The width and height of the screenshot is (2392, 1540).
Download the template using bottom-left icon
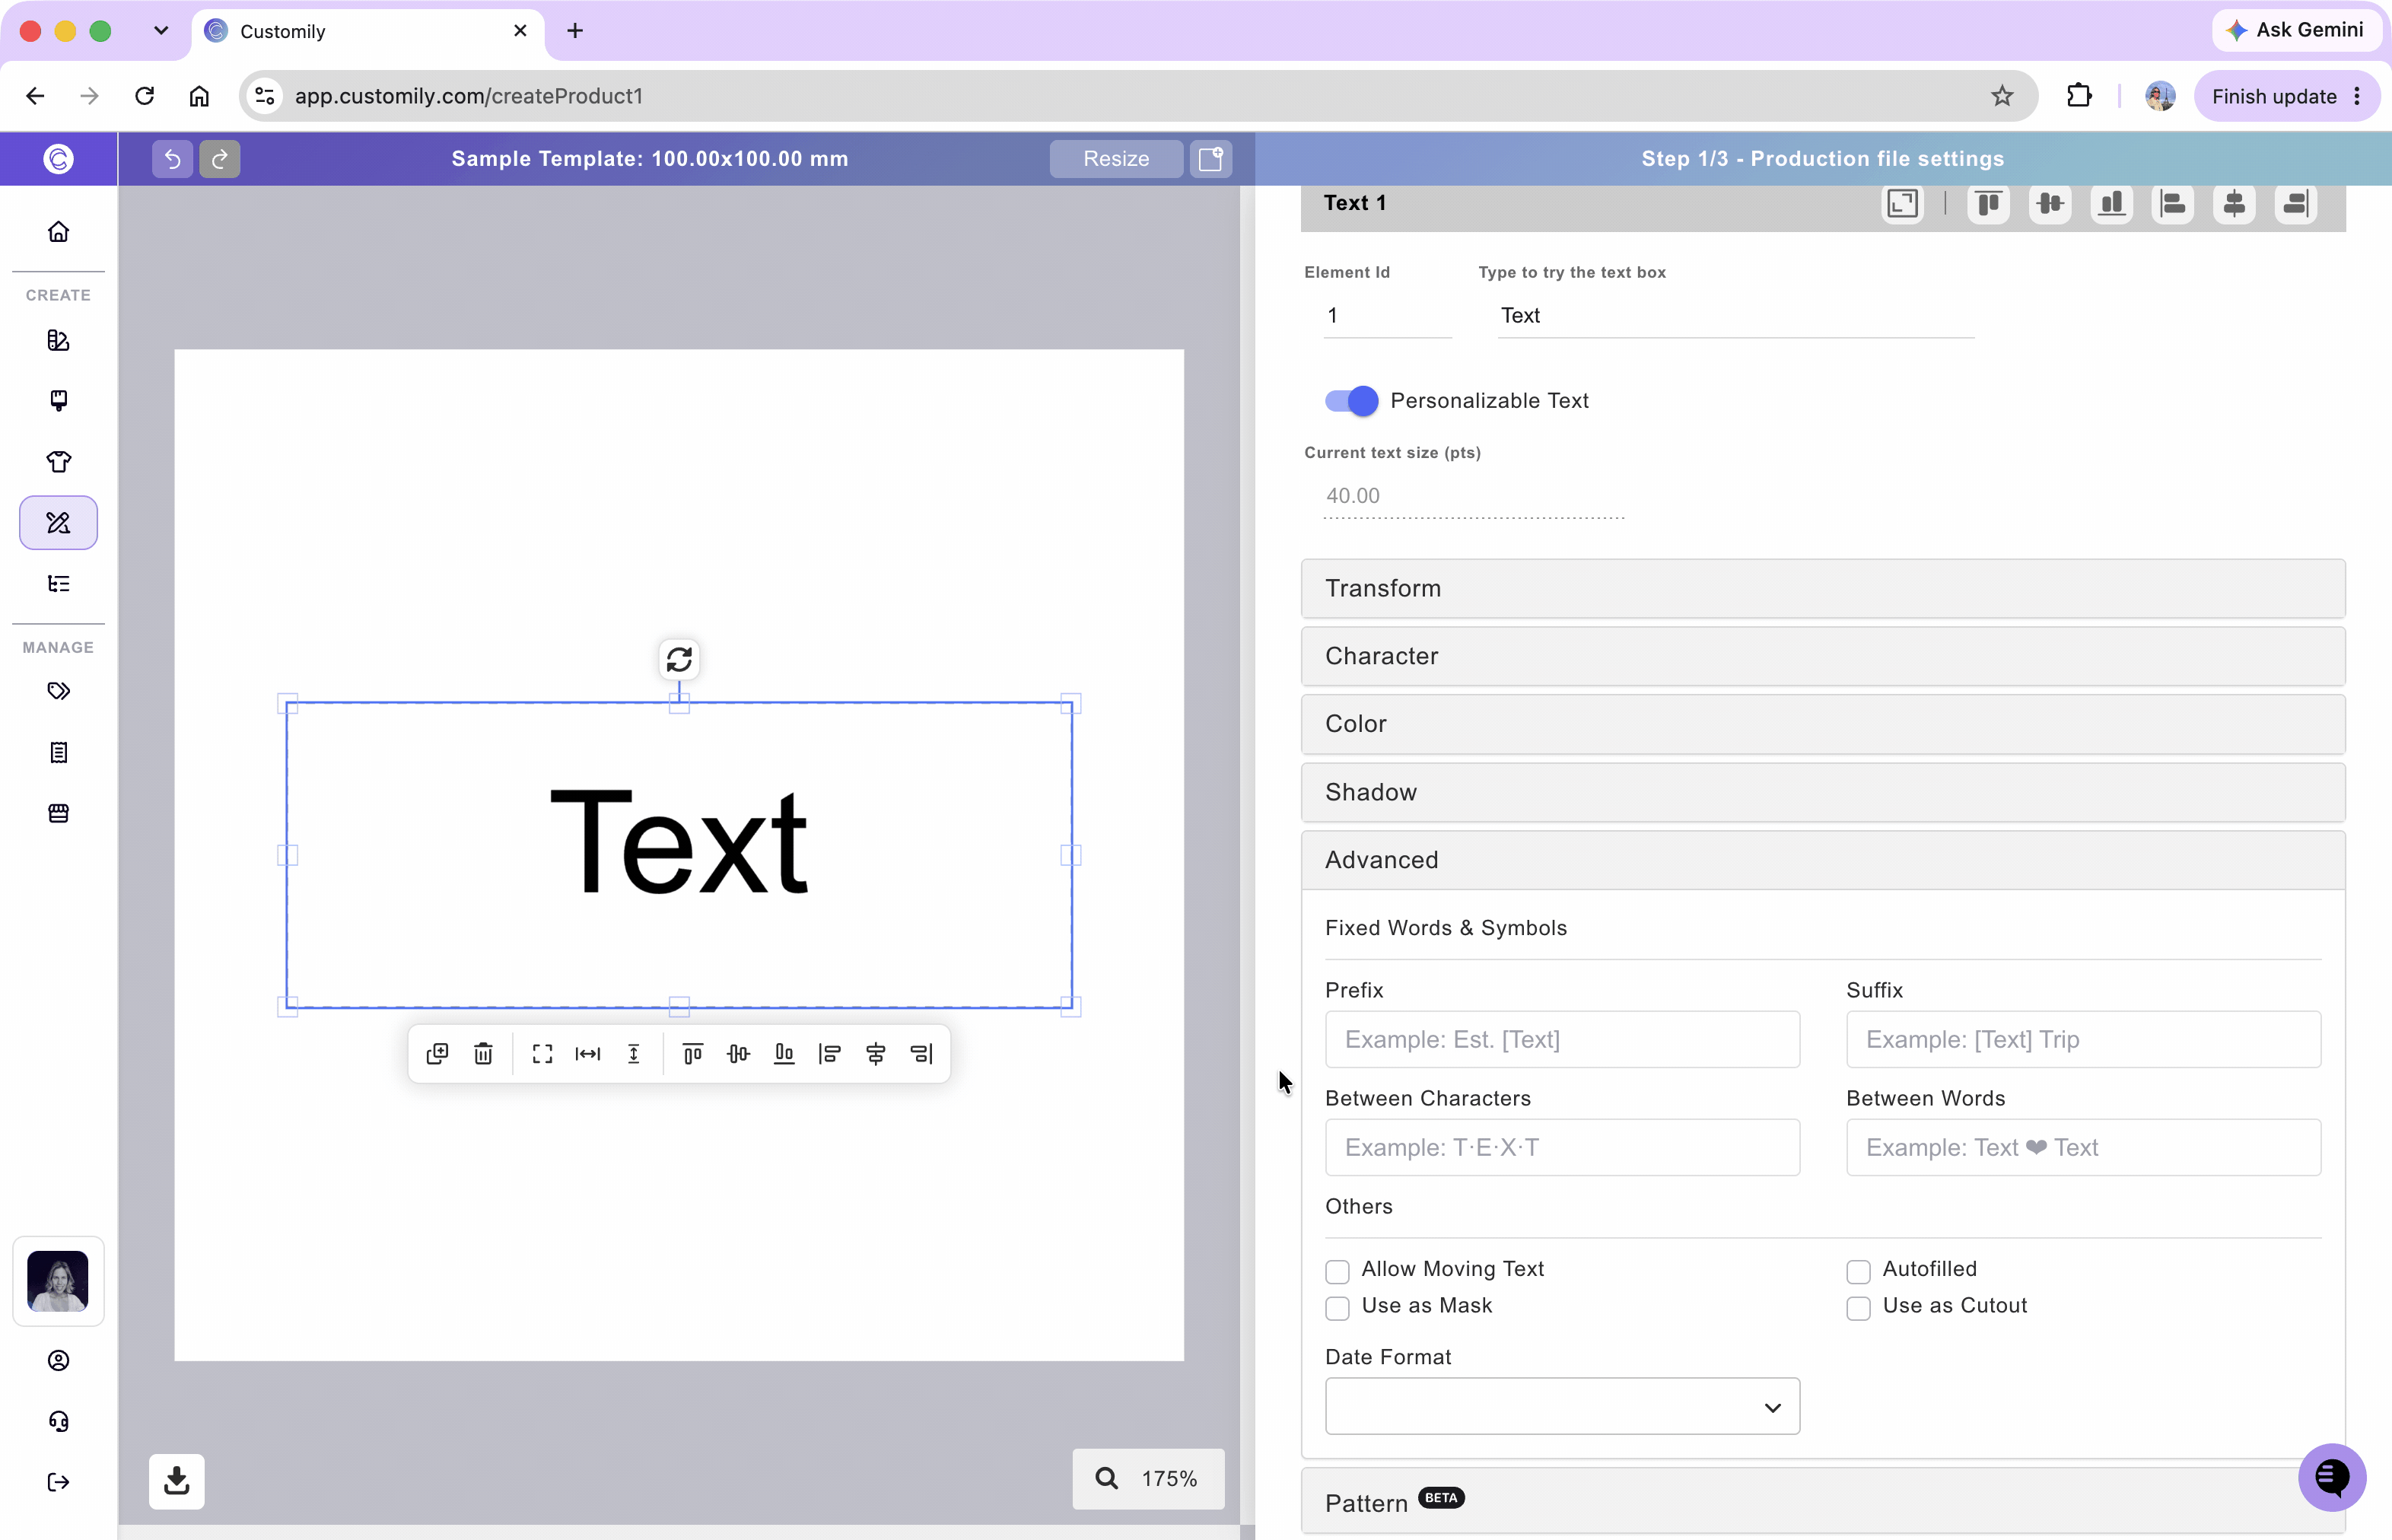click(177, 1481)
